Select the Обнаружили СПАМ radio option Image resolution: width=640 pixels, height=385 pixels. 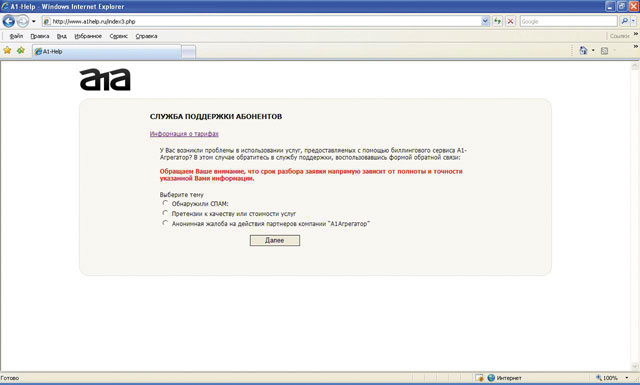[165, 203]
